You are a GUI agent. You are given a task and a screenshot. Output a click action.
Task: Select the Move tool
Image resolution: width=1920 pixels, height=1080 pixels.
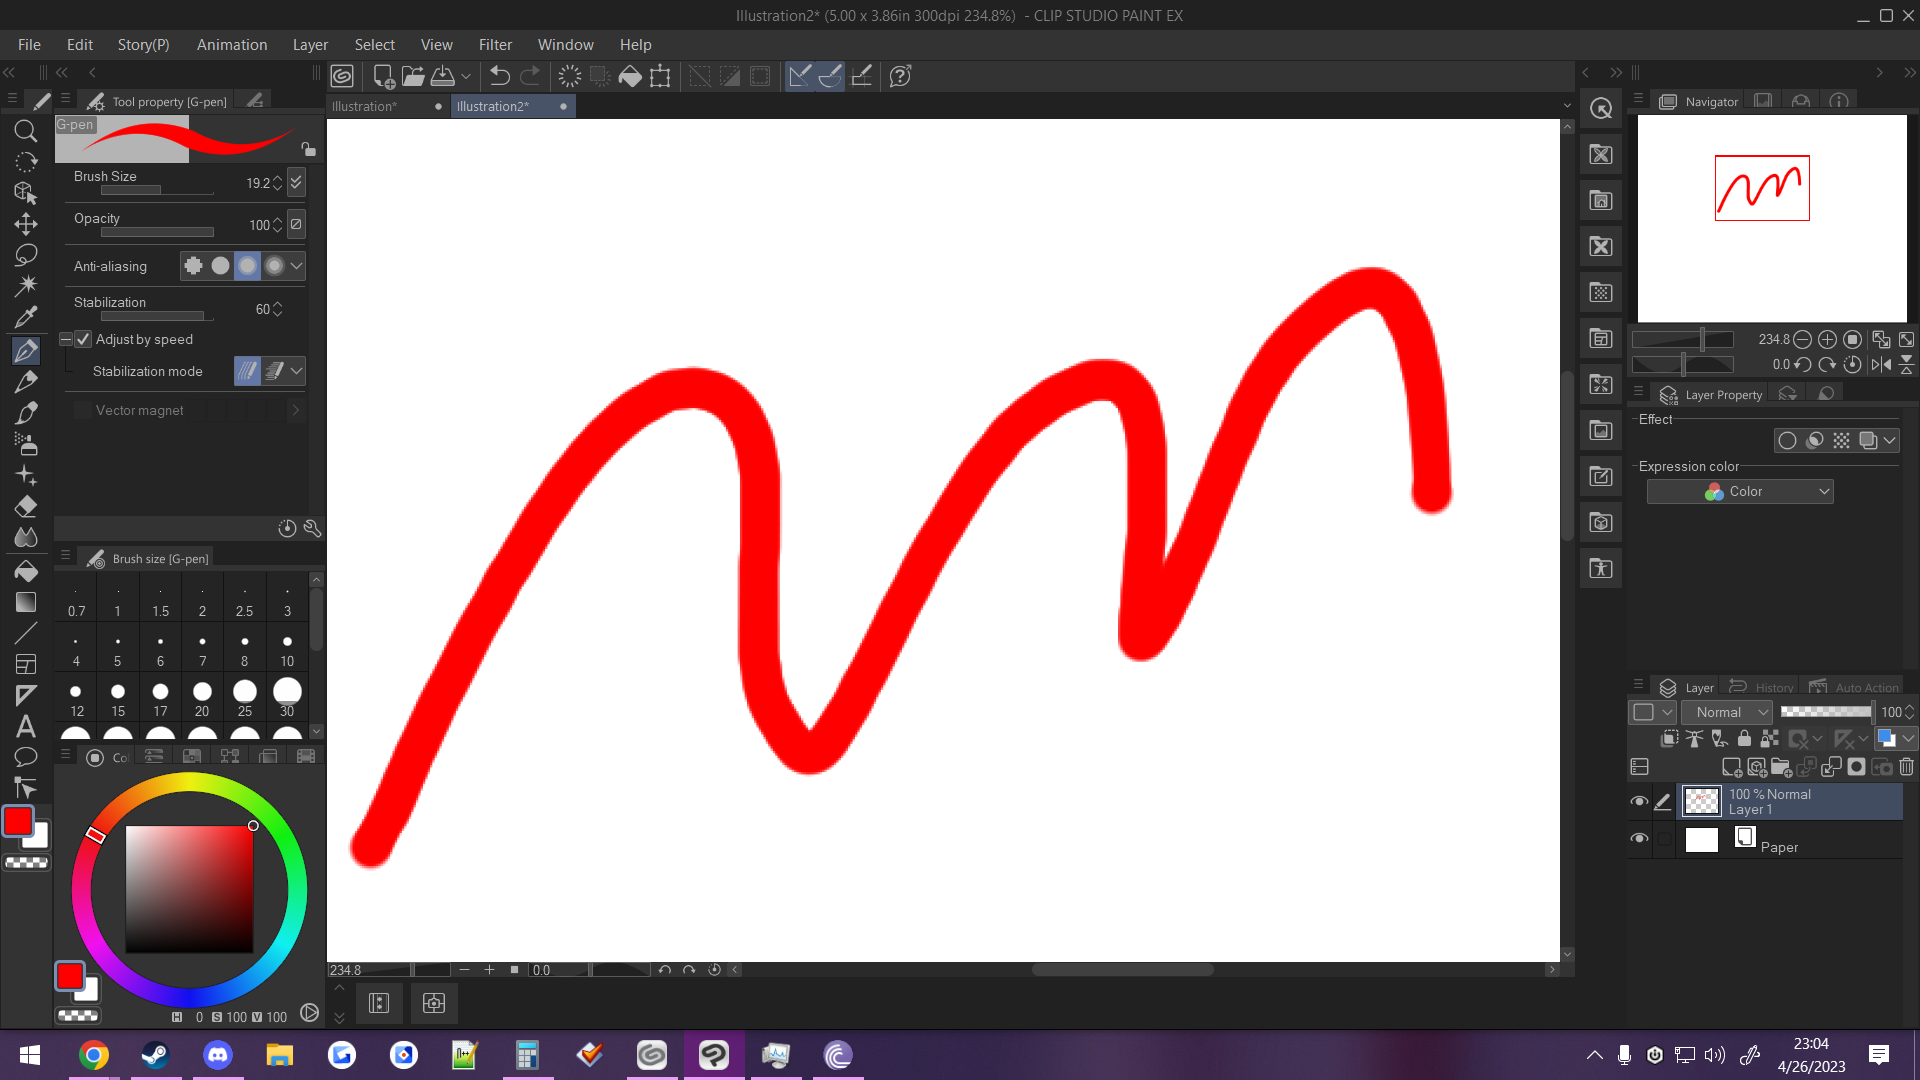pyautogui.click(x=25, y=224)
